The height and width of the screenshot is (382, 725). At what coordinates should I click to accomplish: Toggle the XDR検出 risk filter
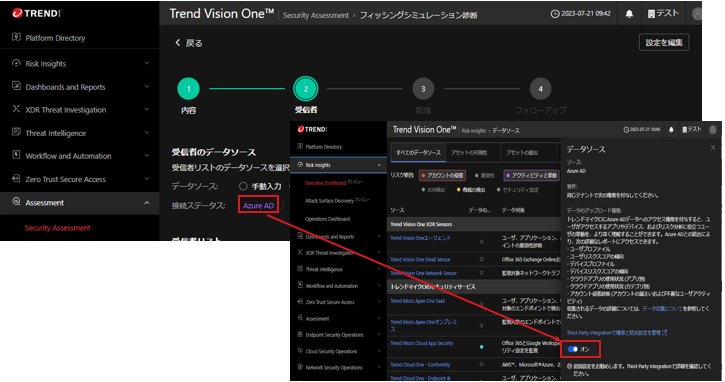click(x=433, y=190)
